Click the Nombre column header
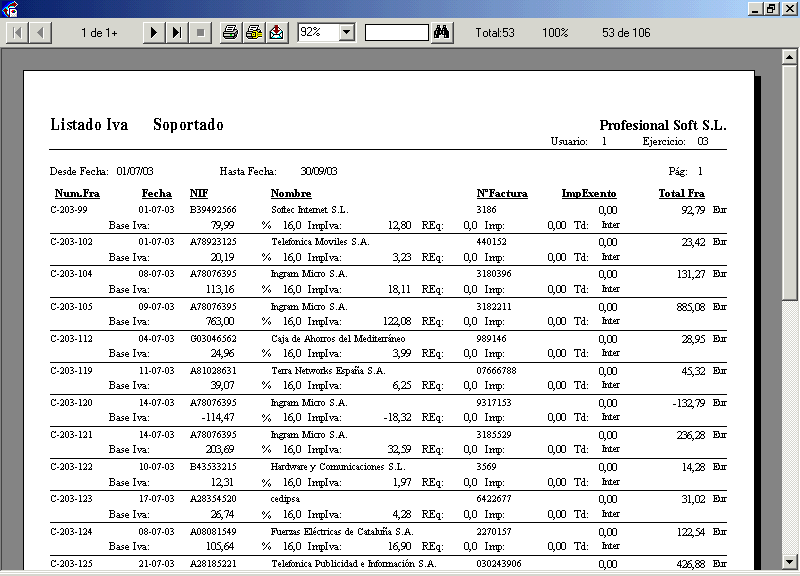The image size is (800, 576). (290, 193)
